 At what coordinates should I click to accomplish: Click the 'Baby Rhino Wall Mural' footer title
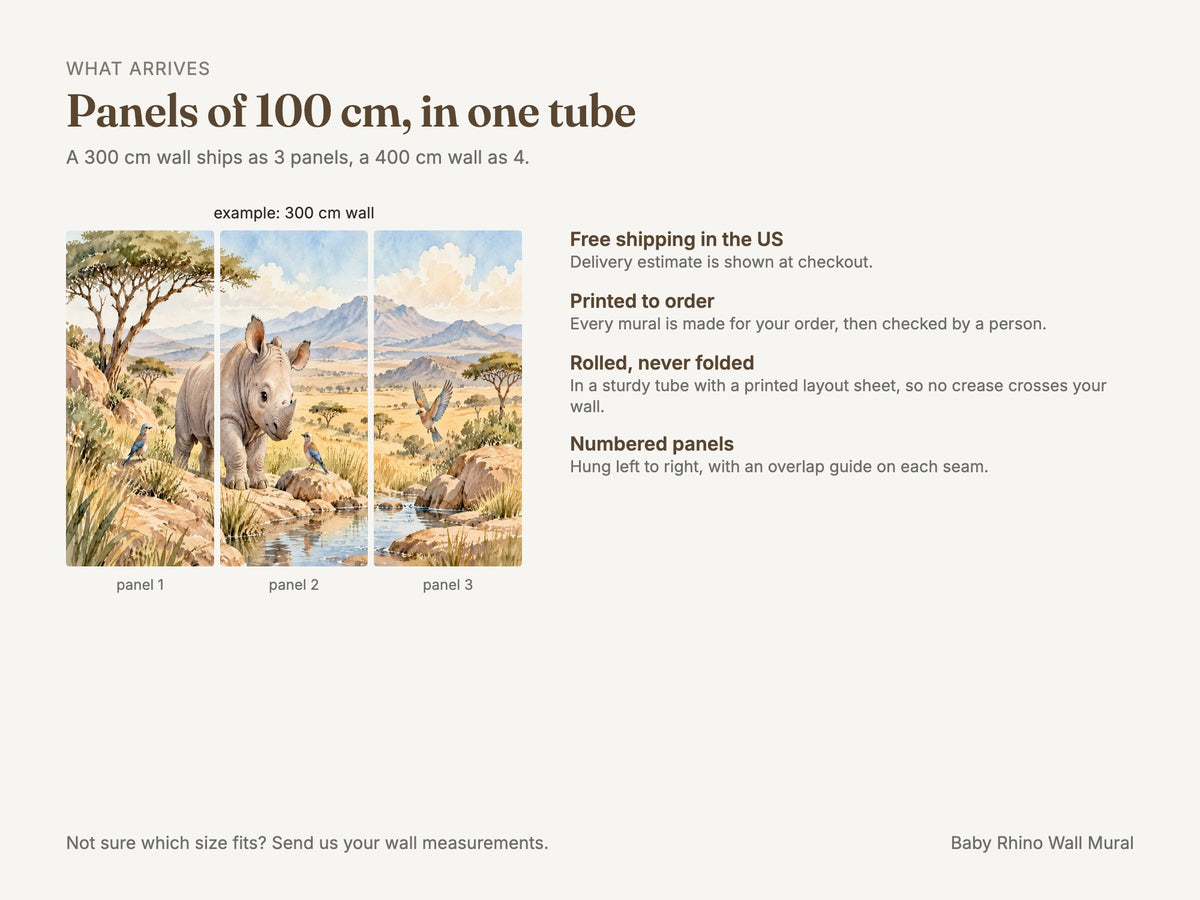click(x=1042, y=843)
